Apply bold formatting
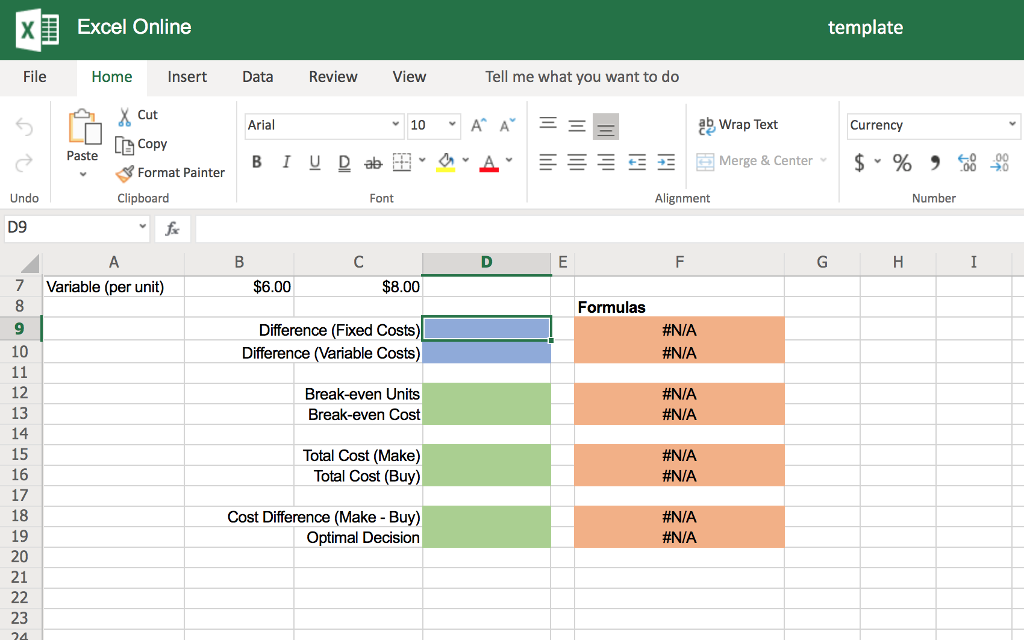This screenshot has height=640, width=1024. [257, 162]
